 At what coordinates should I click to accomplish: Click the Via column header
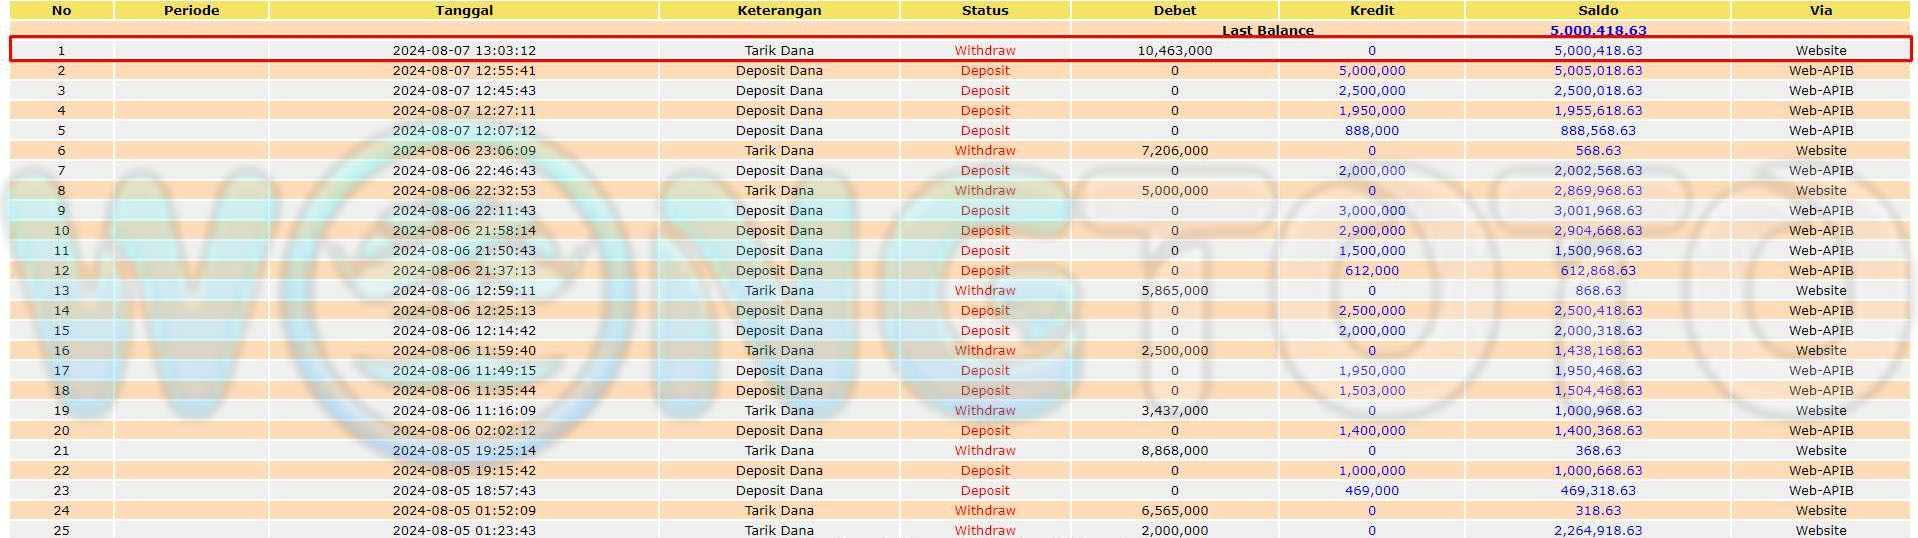tap(1820, 10)
